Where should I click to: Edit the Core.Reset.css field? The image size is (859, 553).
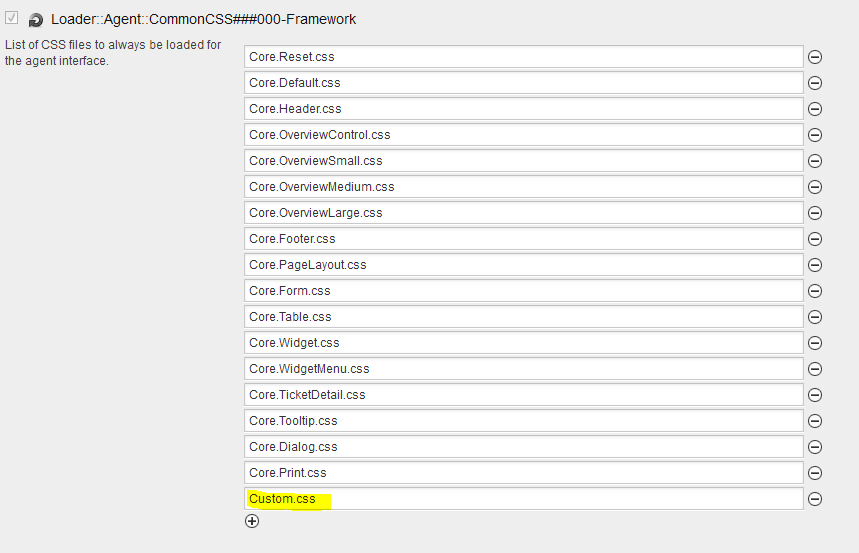pos(524,57)
